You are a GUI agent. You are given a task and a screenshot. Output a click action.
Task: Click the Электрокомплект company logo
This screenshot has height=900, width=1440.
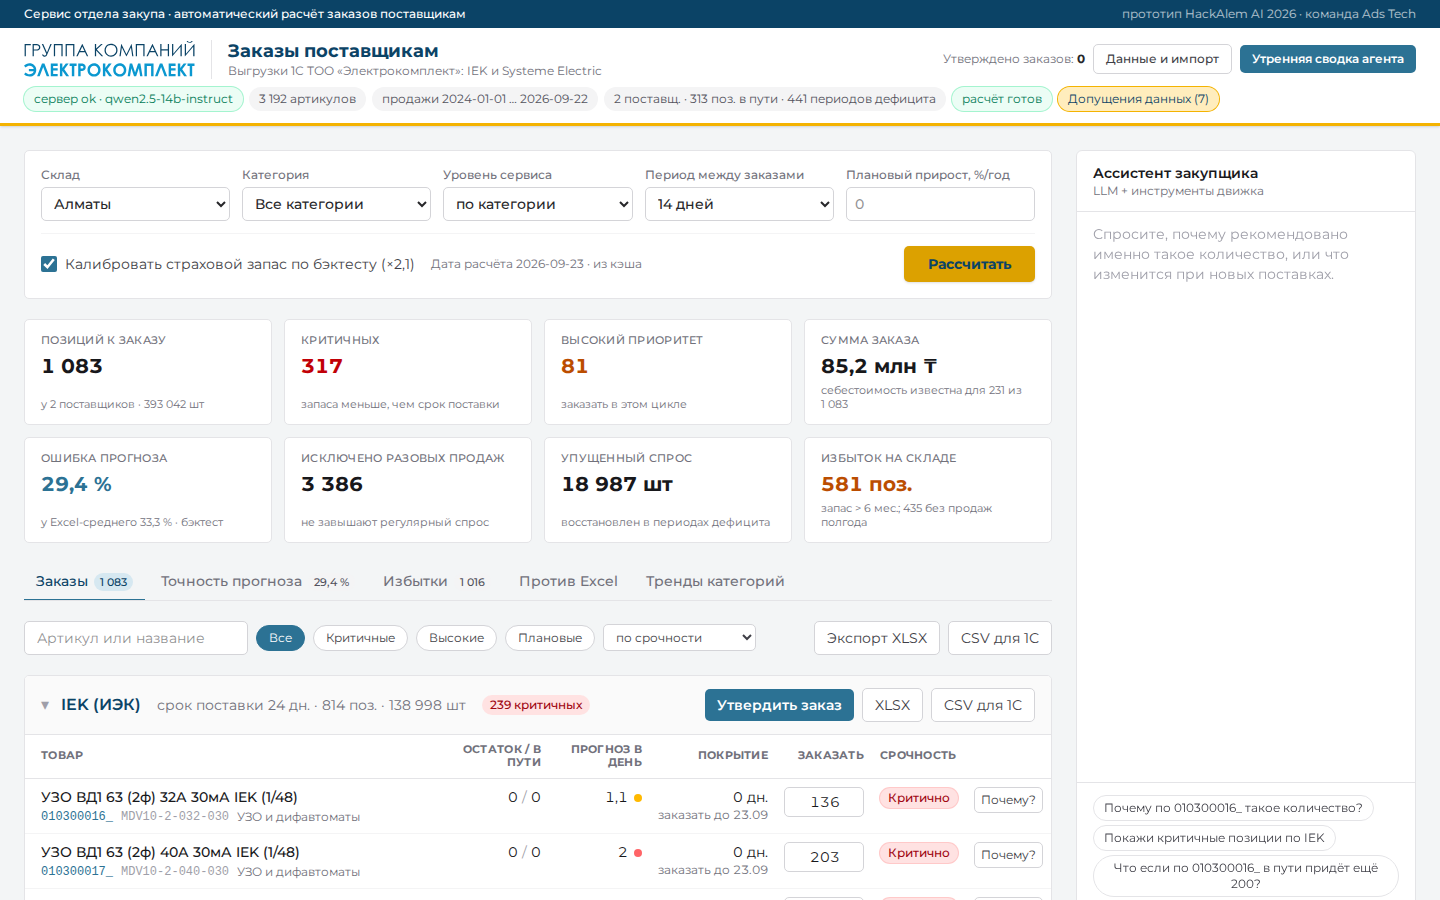click(109, 60)
